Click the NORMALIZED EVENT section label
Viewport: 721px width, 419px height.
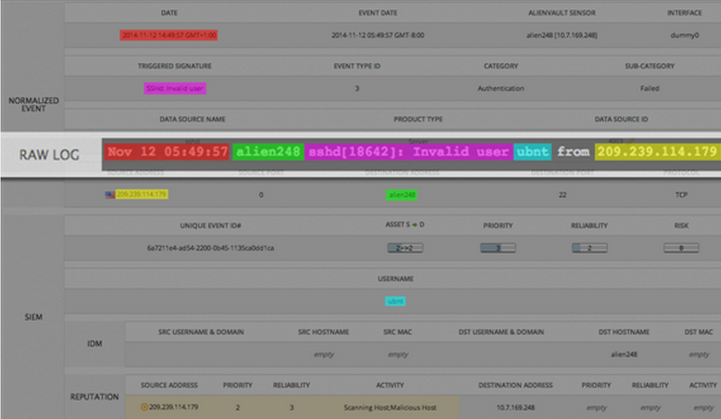[x=34, y=104]
